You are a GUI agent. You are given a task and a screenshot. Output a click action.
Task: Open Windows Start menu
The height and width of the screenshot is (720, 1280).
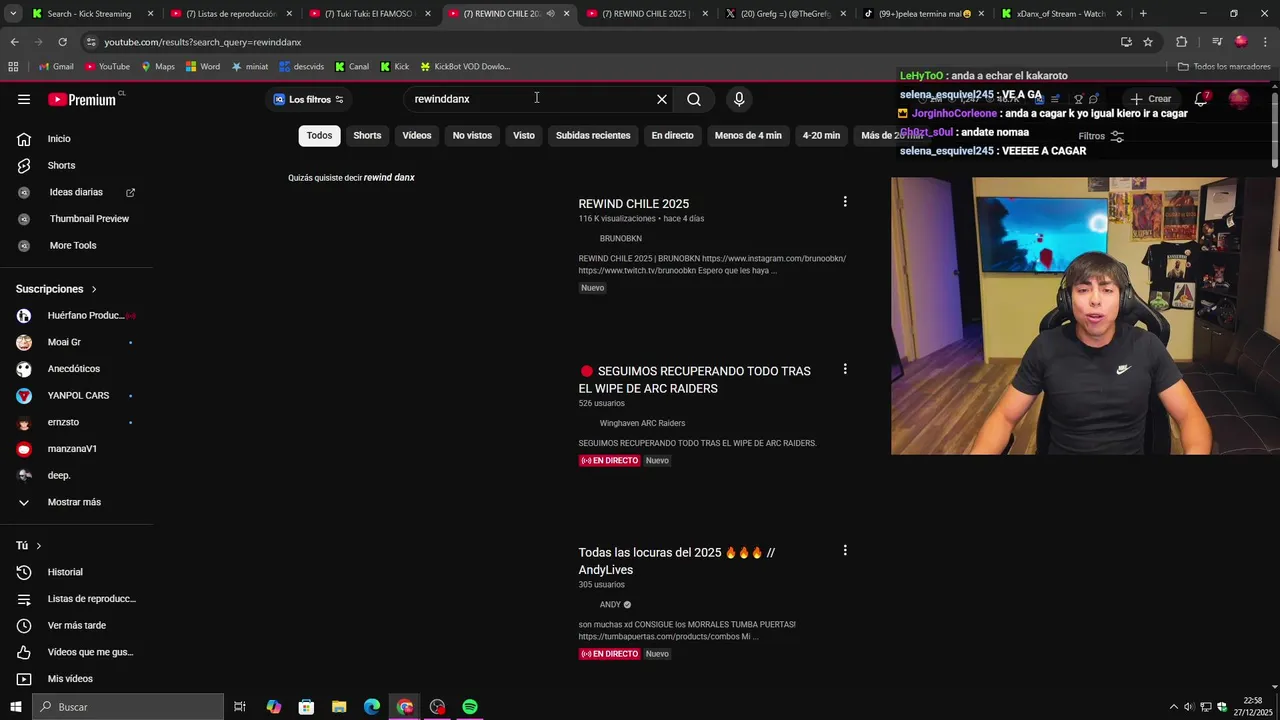pos(15,707)
